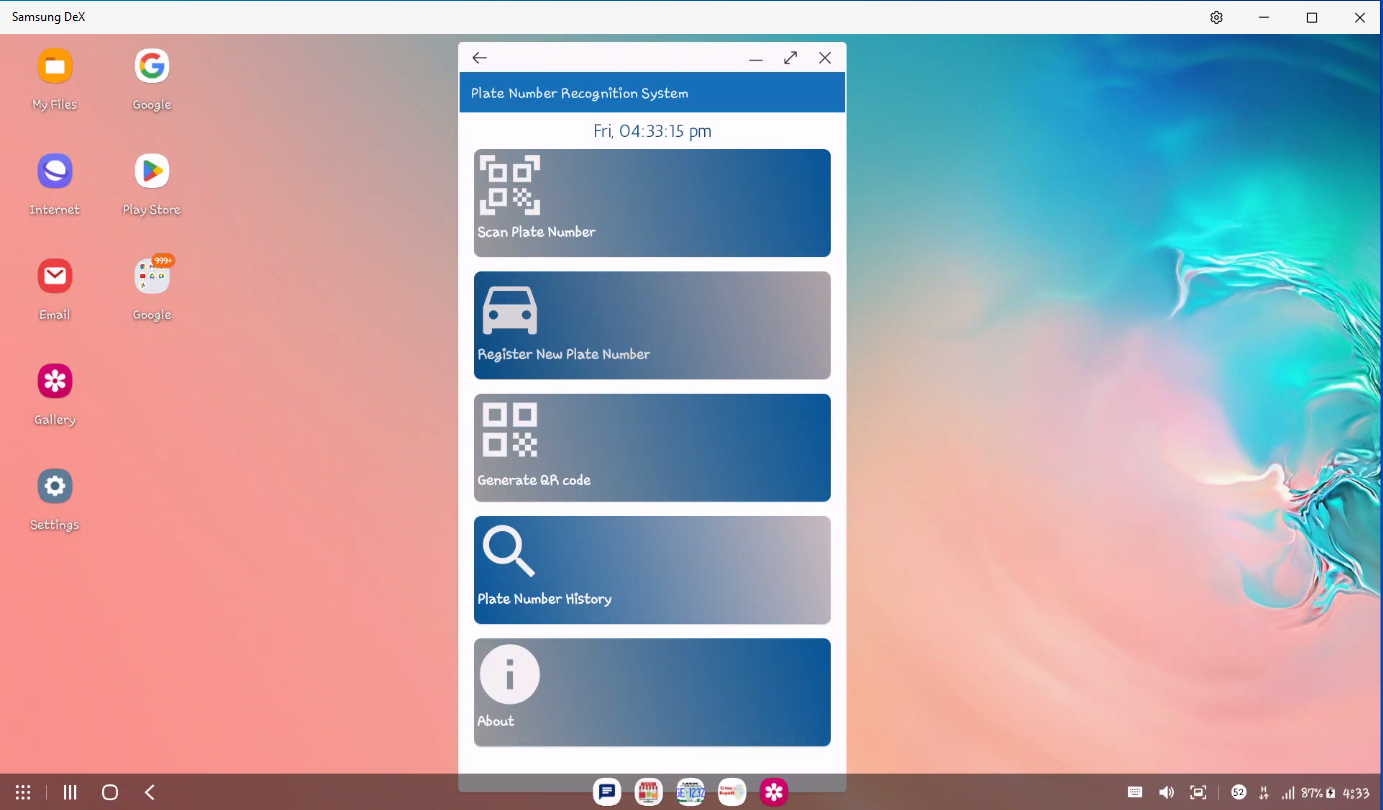The image size is (1383, 810).
Task: Open Register New Plate Number car icon
Action: (x=510, y=310)
